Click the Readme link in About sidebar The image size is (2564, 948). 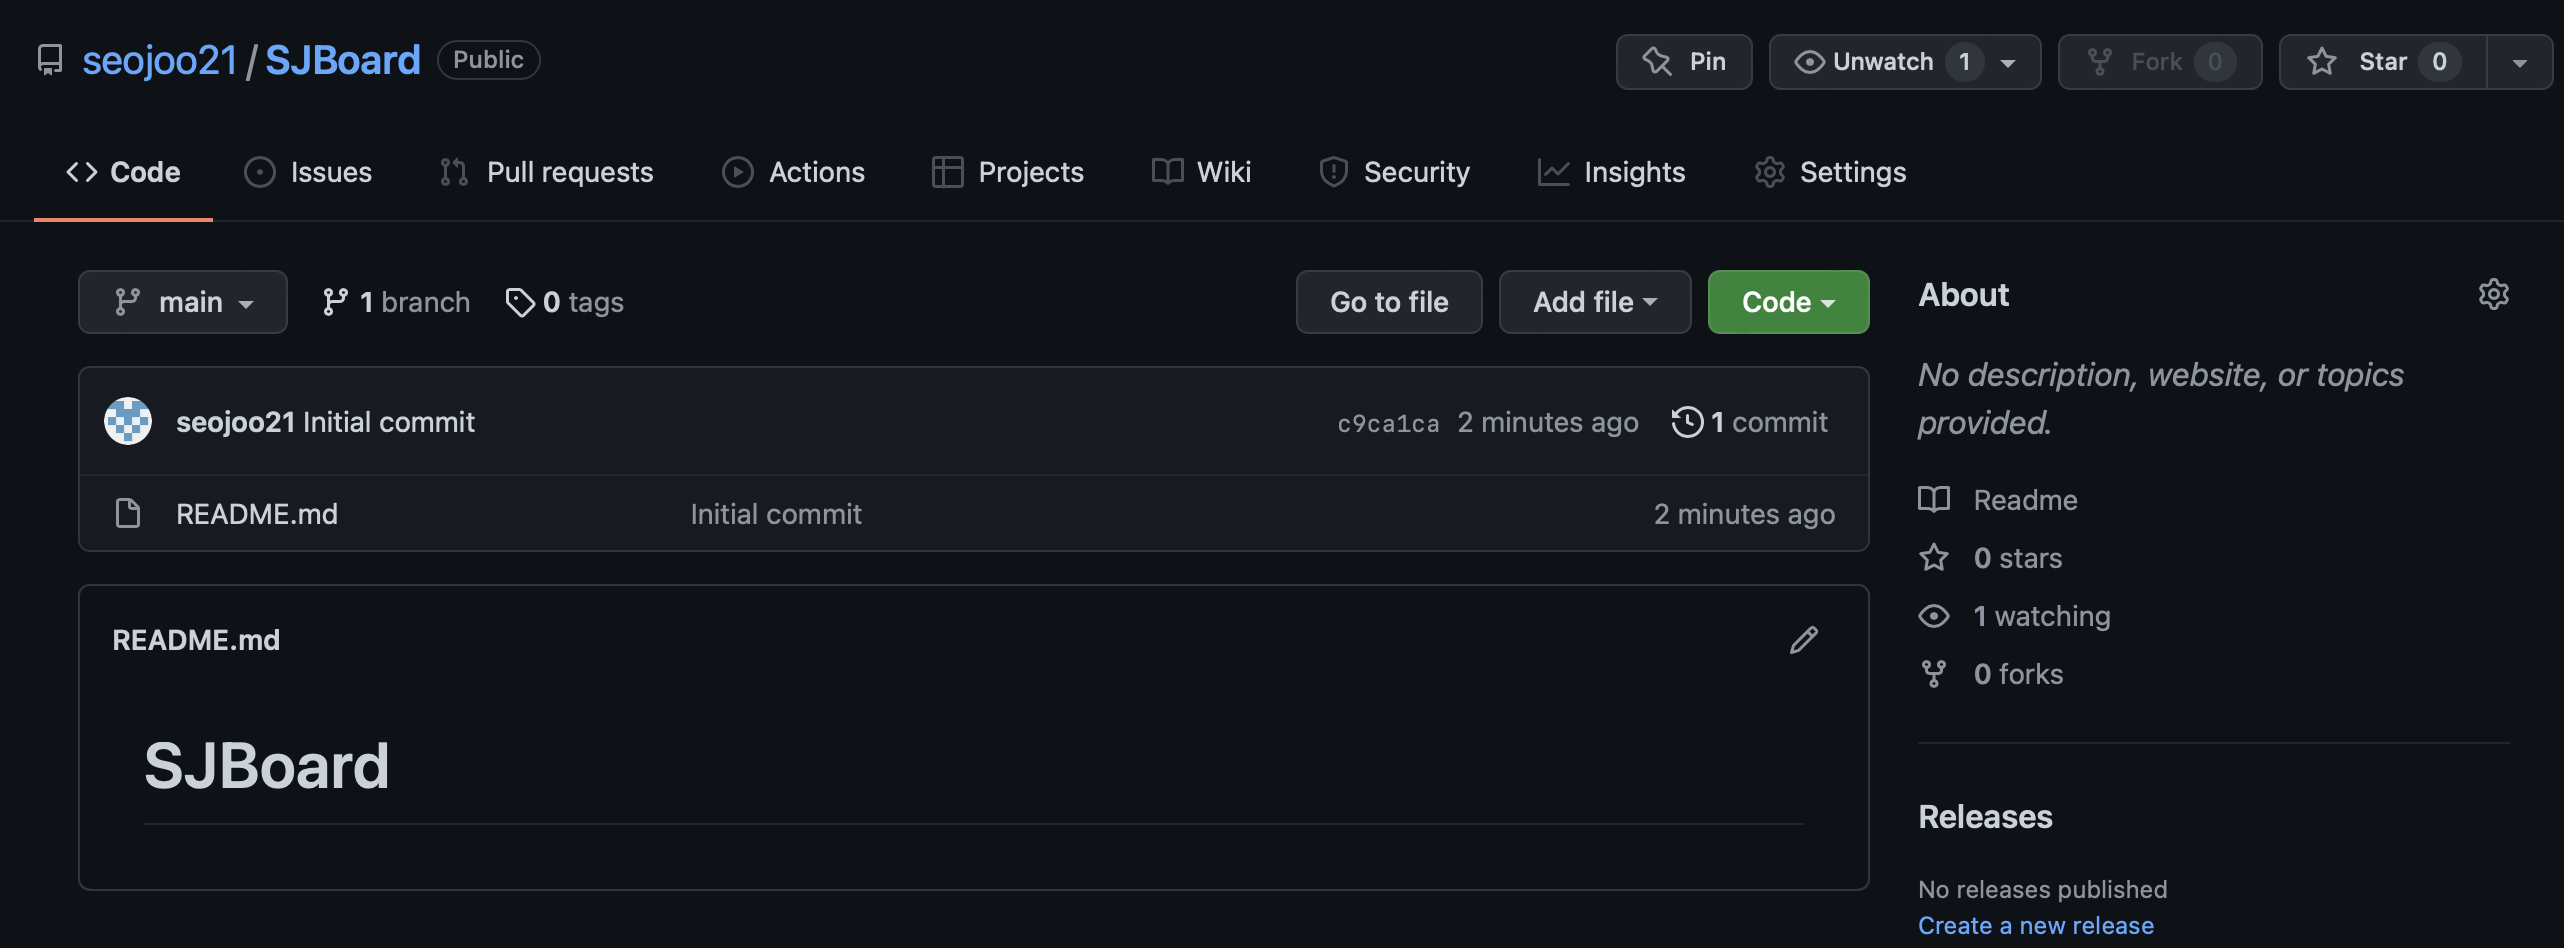pos(2025,500)
